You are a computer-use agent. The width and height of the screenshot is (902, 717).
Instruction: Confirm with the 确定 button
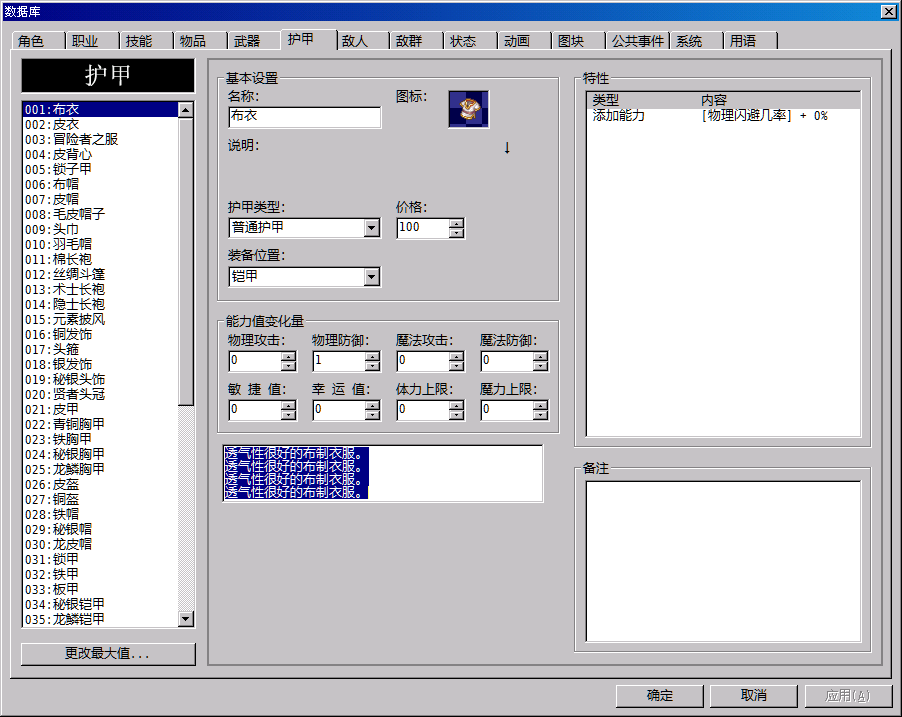659,696
